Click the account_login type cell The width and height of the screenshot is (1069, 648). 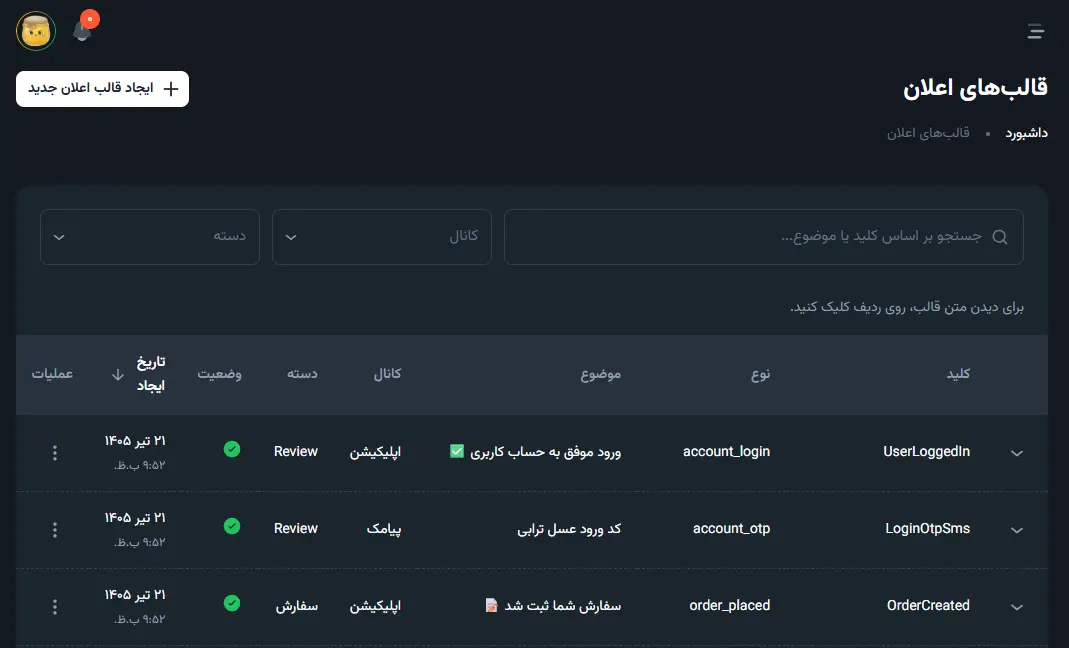coord(726,452)
